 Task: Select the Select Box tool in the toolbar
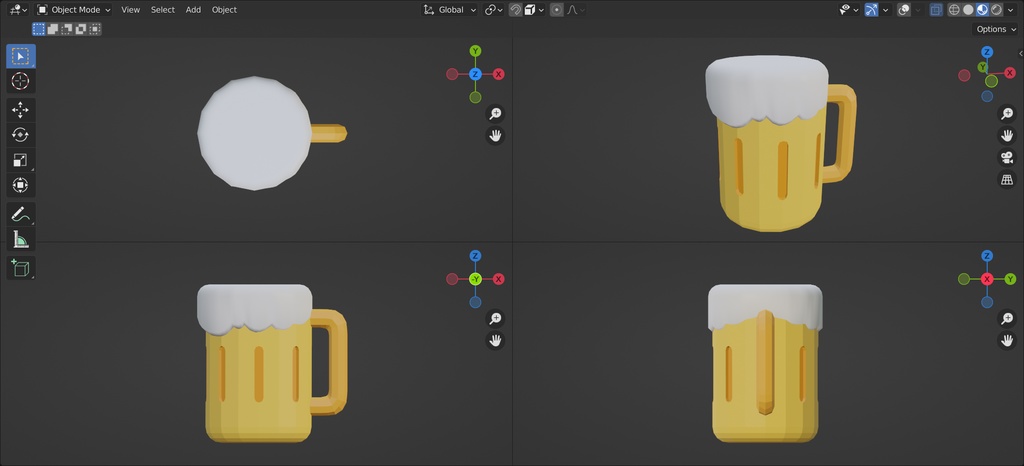pyautogui.click(x=21, y=56)
